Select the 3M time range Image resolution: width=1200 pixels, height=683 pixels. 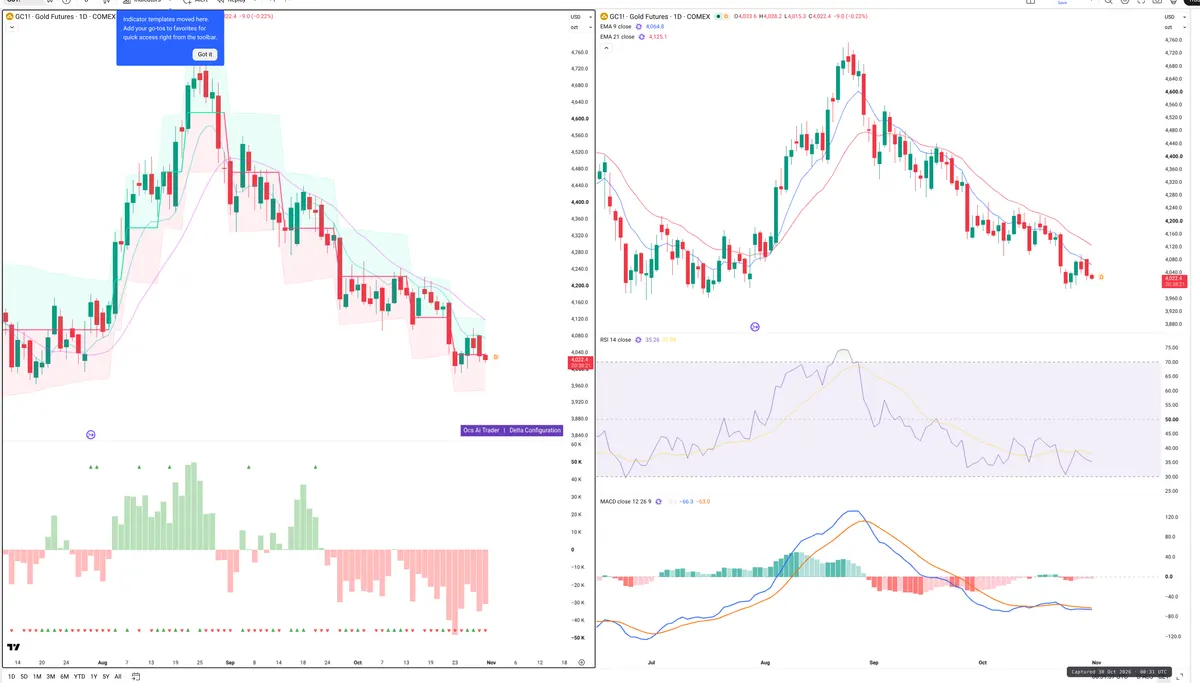click(x=50, y=676)
